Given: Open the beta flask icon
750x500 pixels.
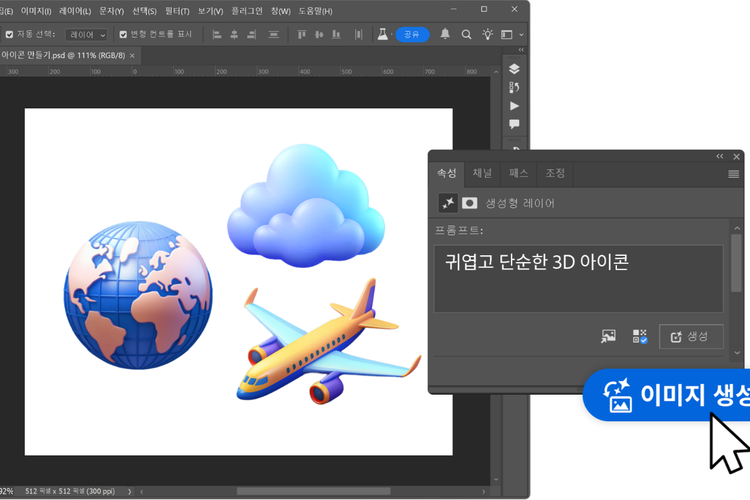Looking at the screenshot, I should (x=383, y=34).
